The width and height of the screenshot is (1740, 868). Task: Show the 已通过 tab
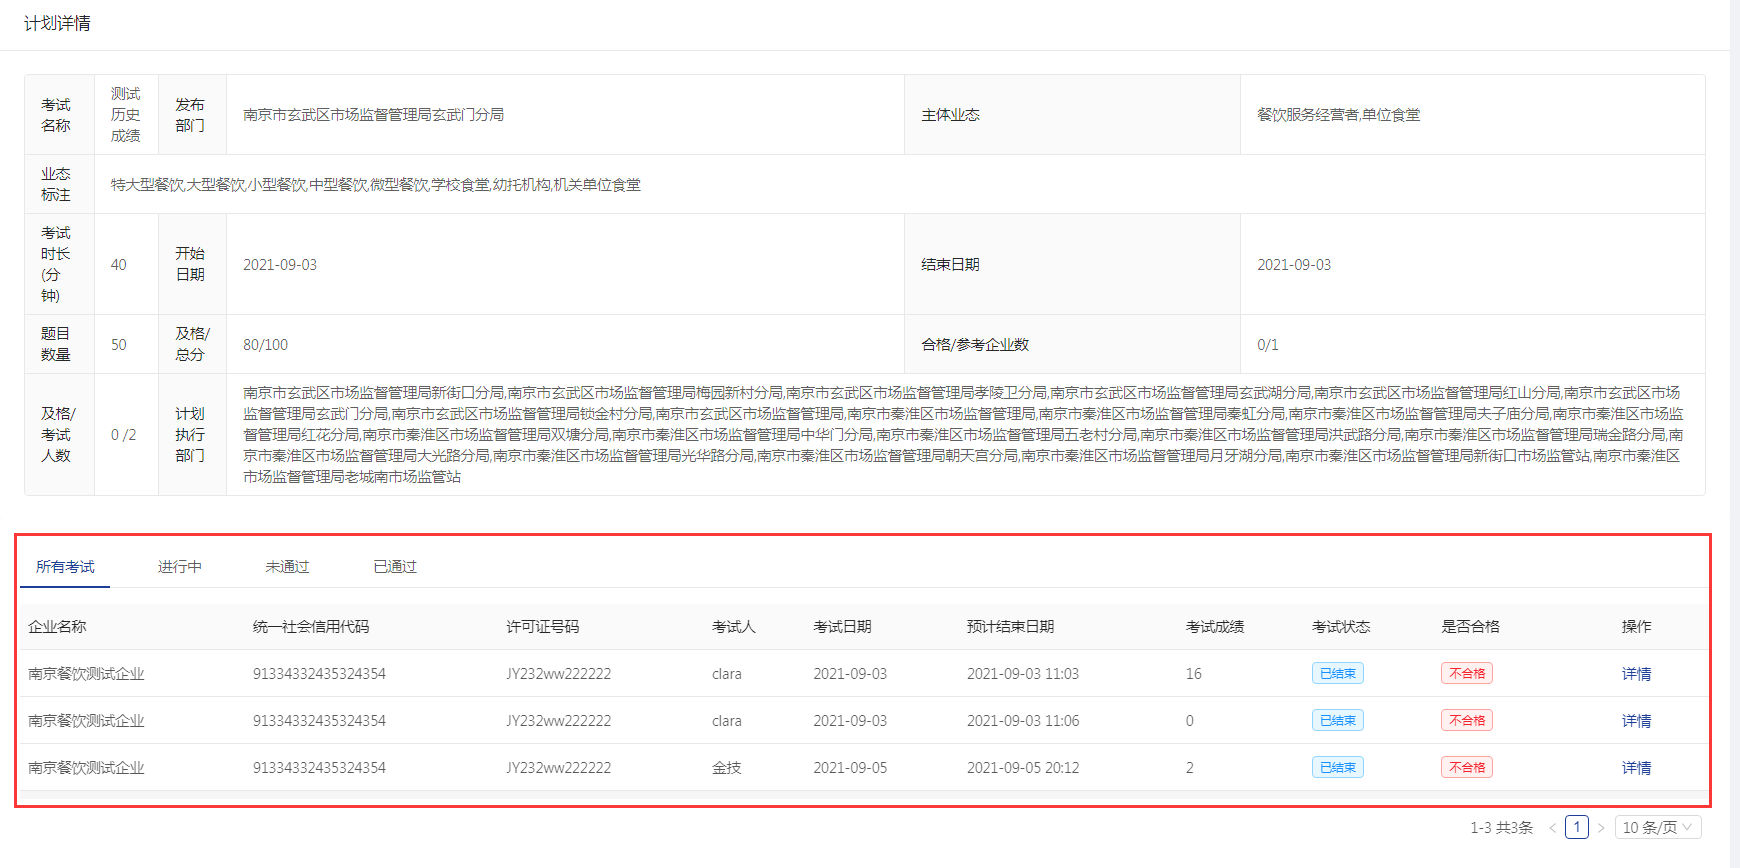[x=395, y=567]
